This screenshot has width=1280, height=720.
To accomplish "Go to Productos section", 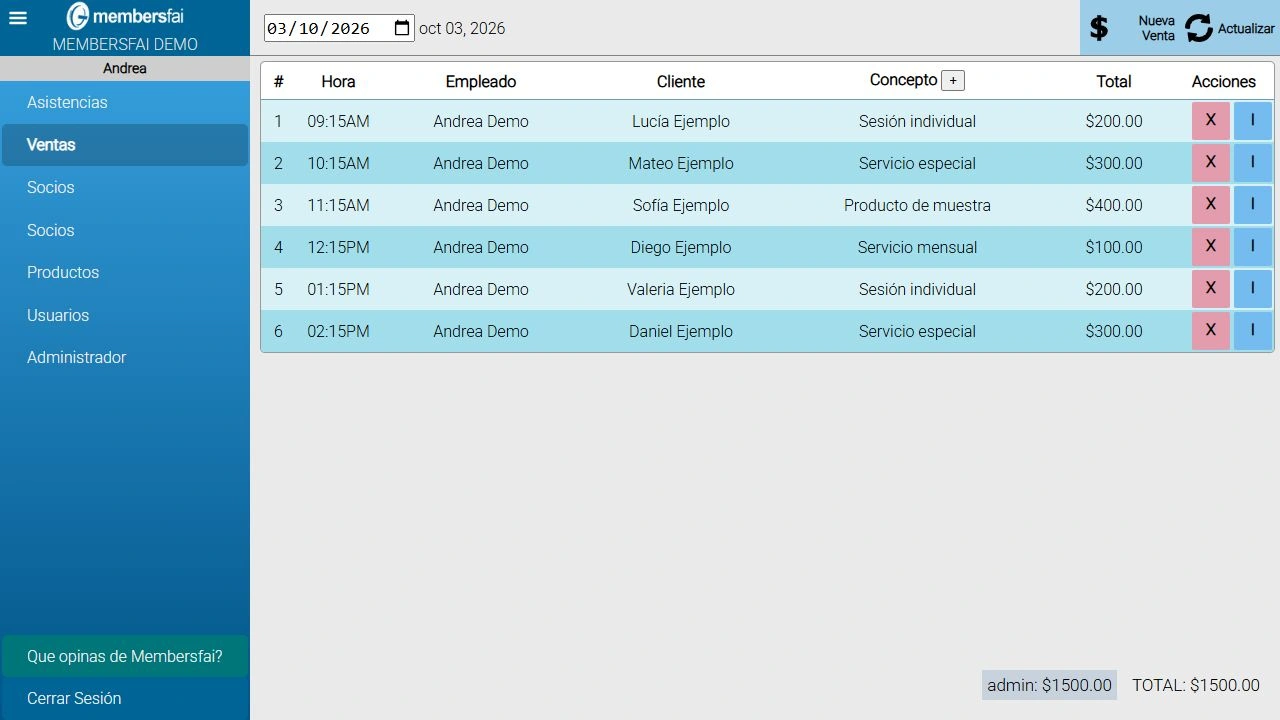I will point(125,272).
